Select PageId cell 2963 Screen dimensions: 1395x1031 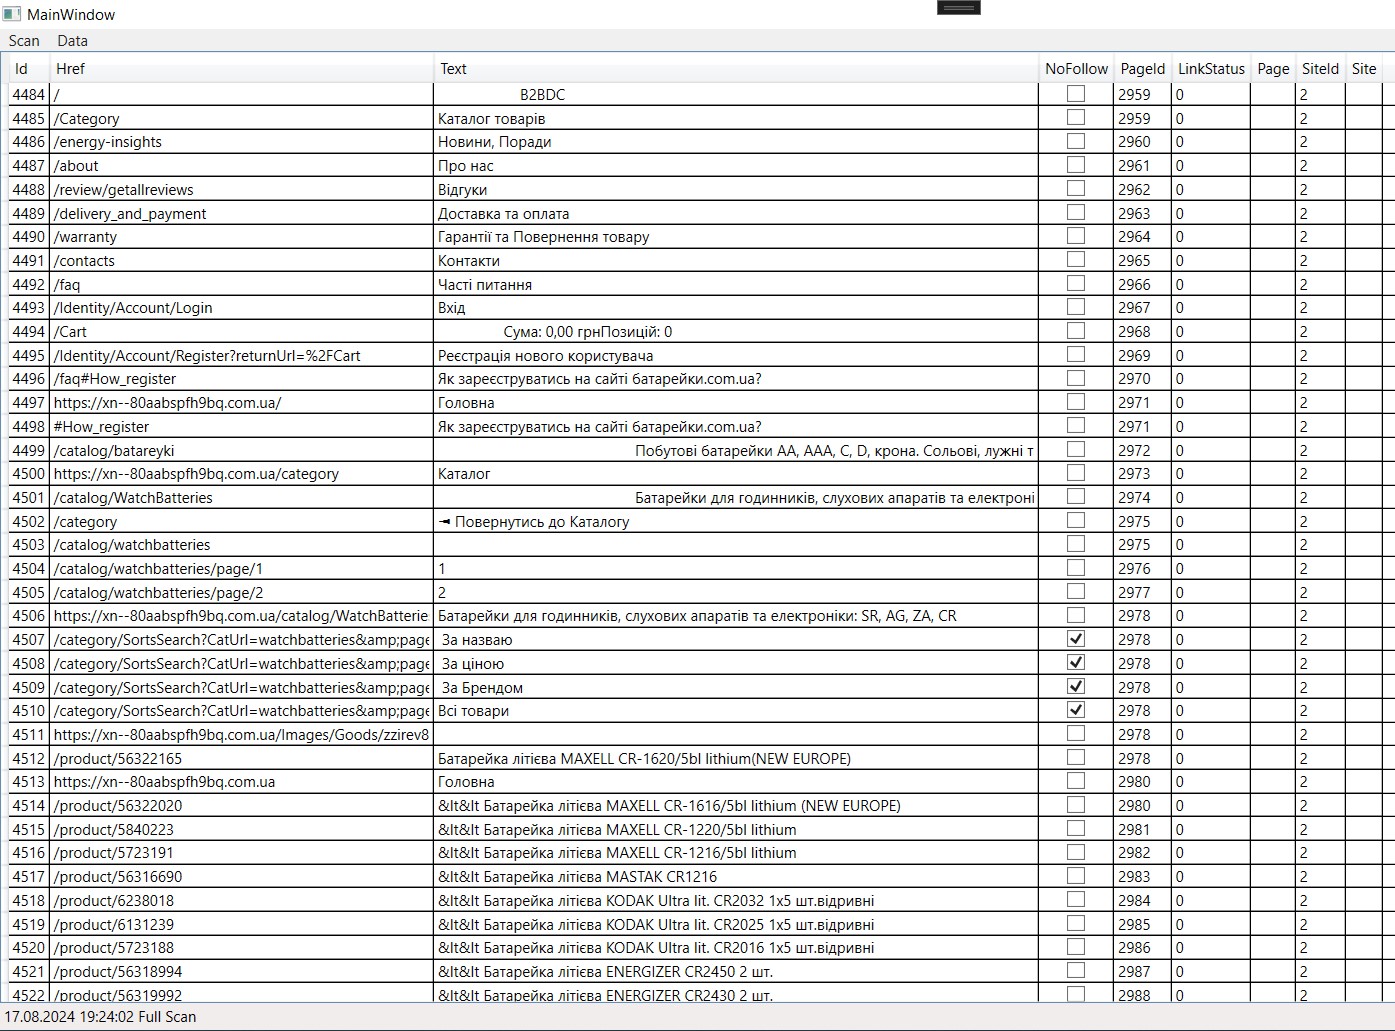point(1143,213)
